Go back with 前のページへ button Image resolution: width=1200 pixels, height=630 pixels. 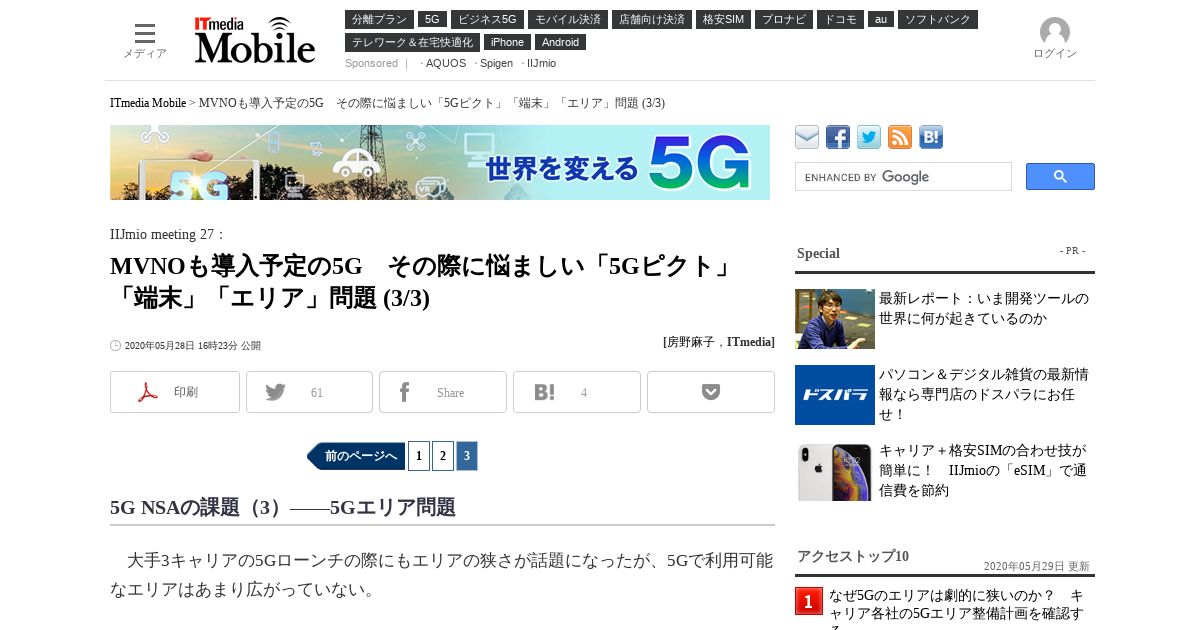pos(356,456)
